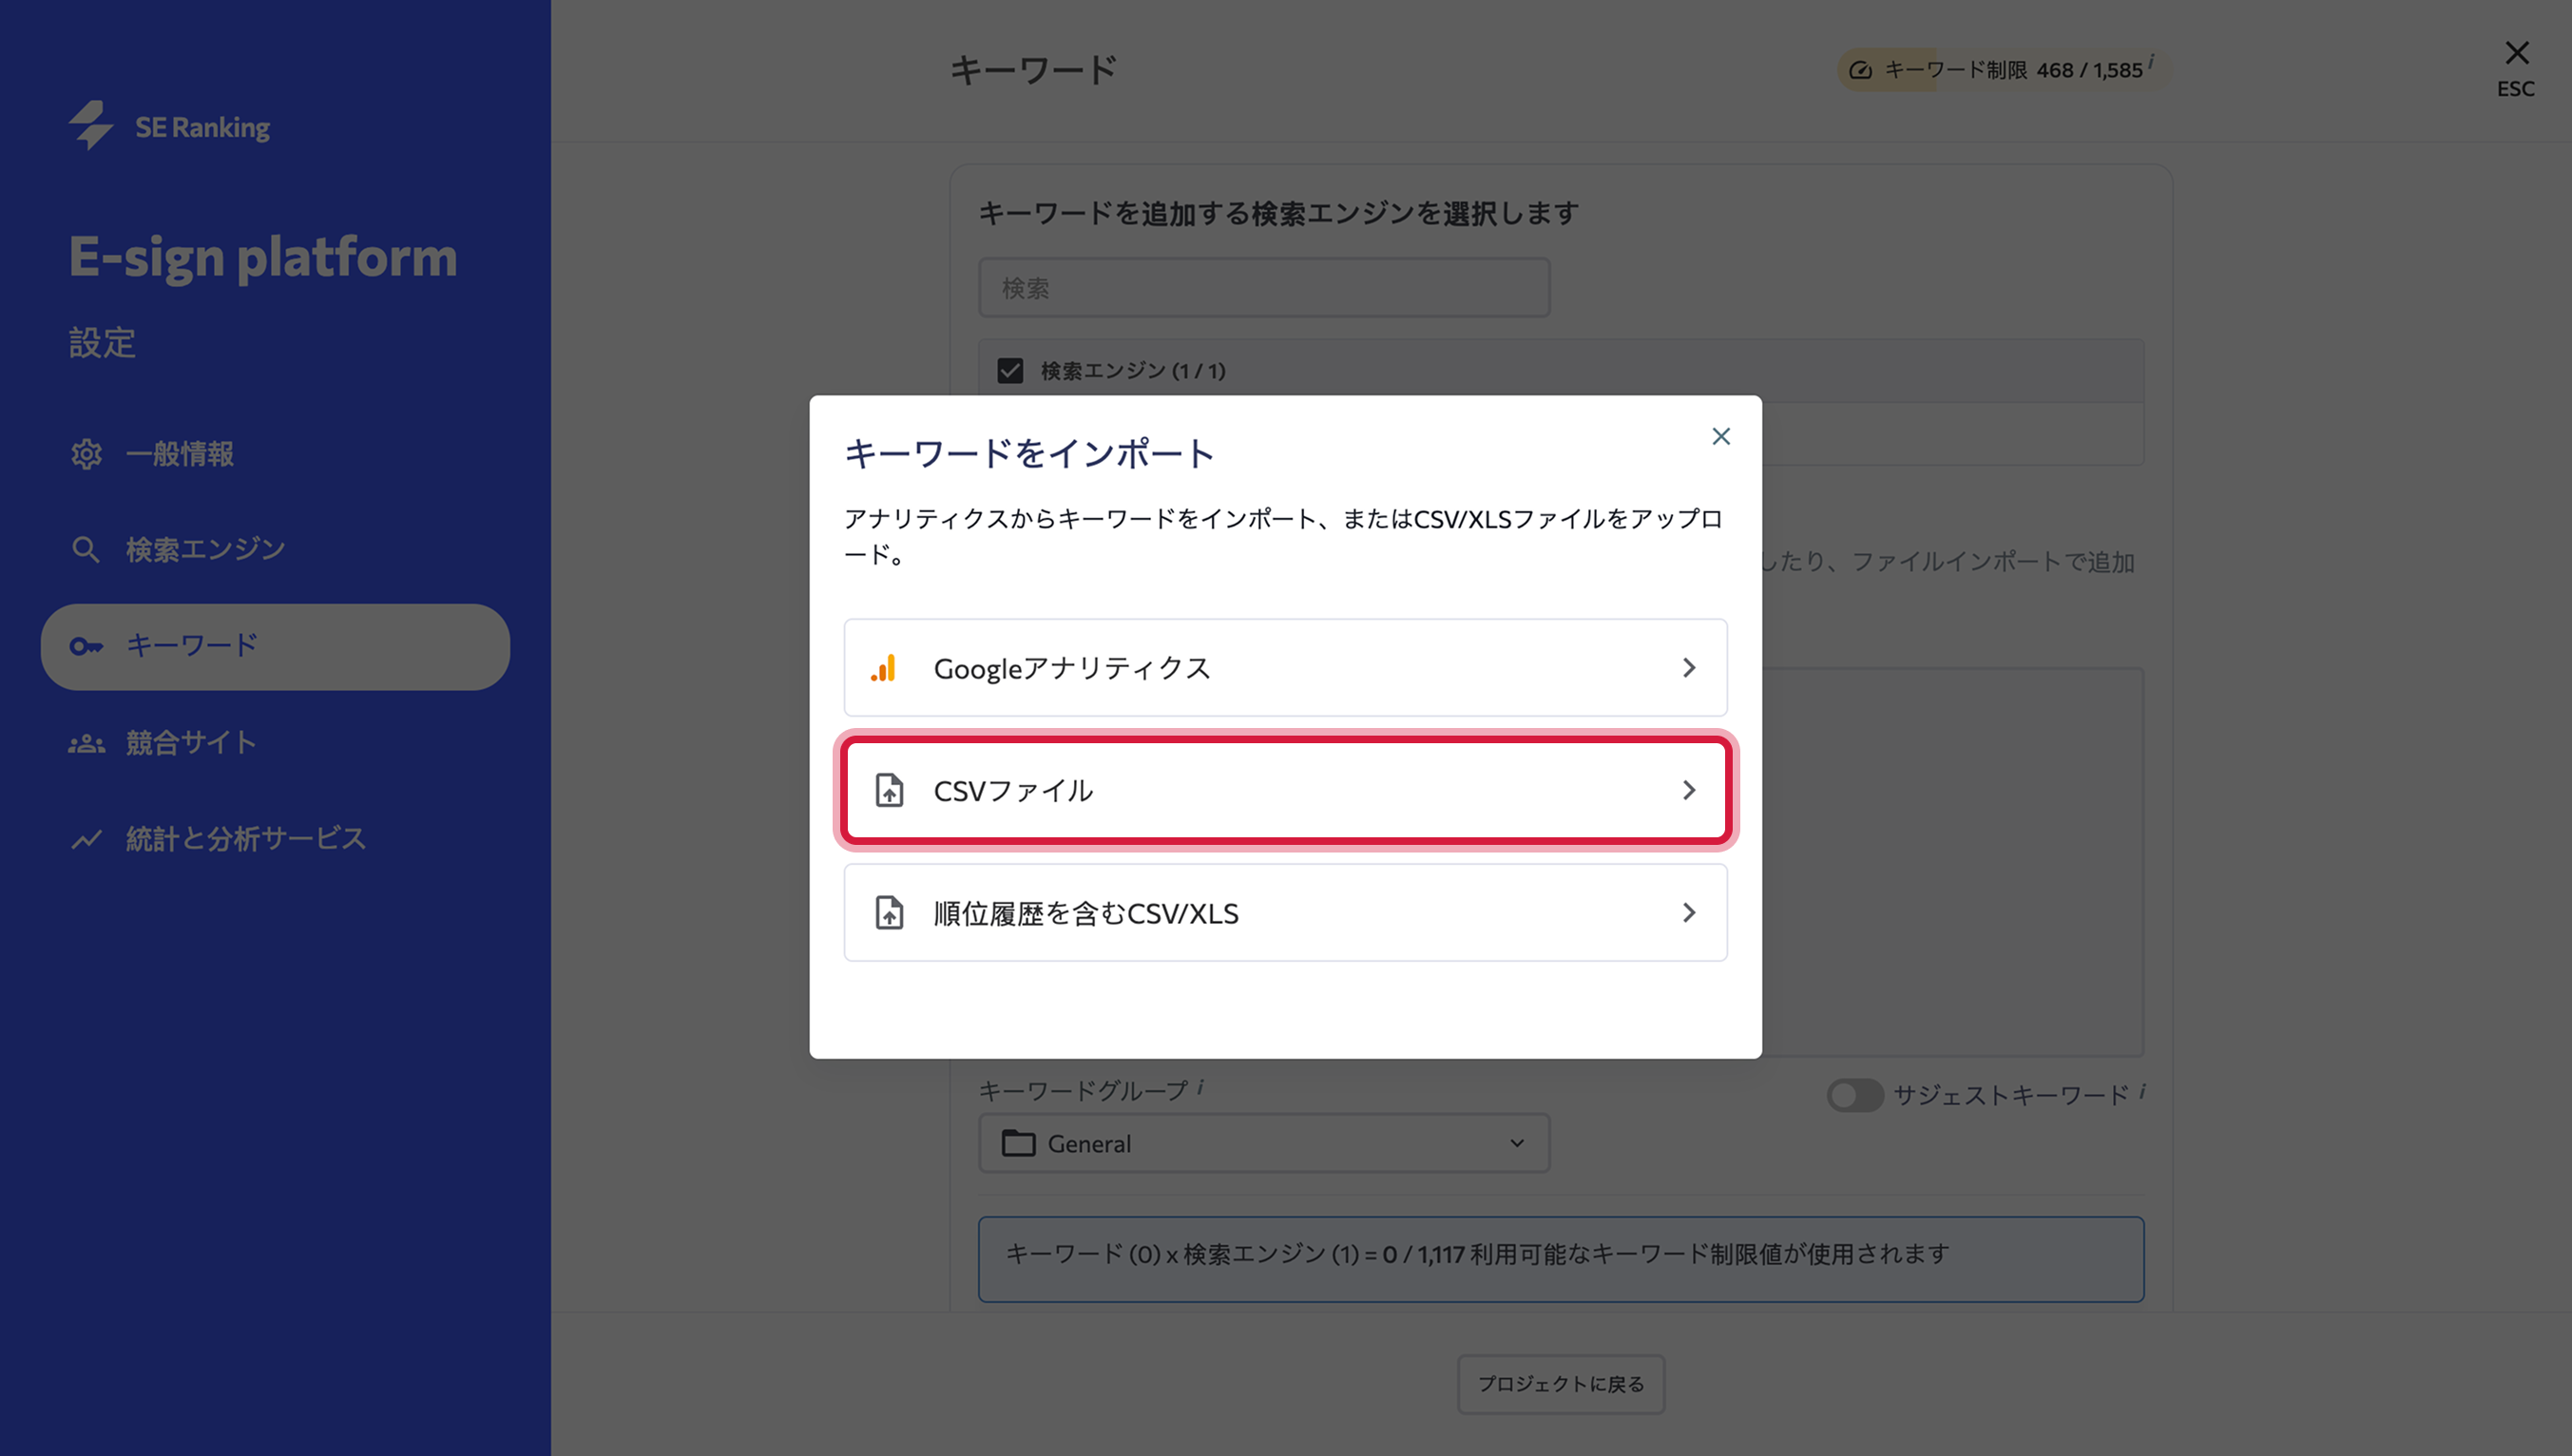Click the key icon beside キーワード
Viewport: 2572px width, 1456px height.
coord(86,647)
